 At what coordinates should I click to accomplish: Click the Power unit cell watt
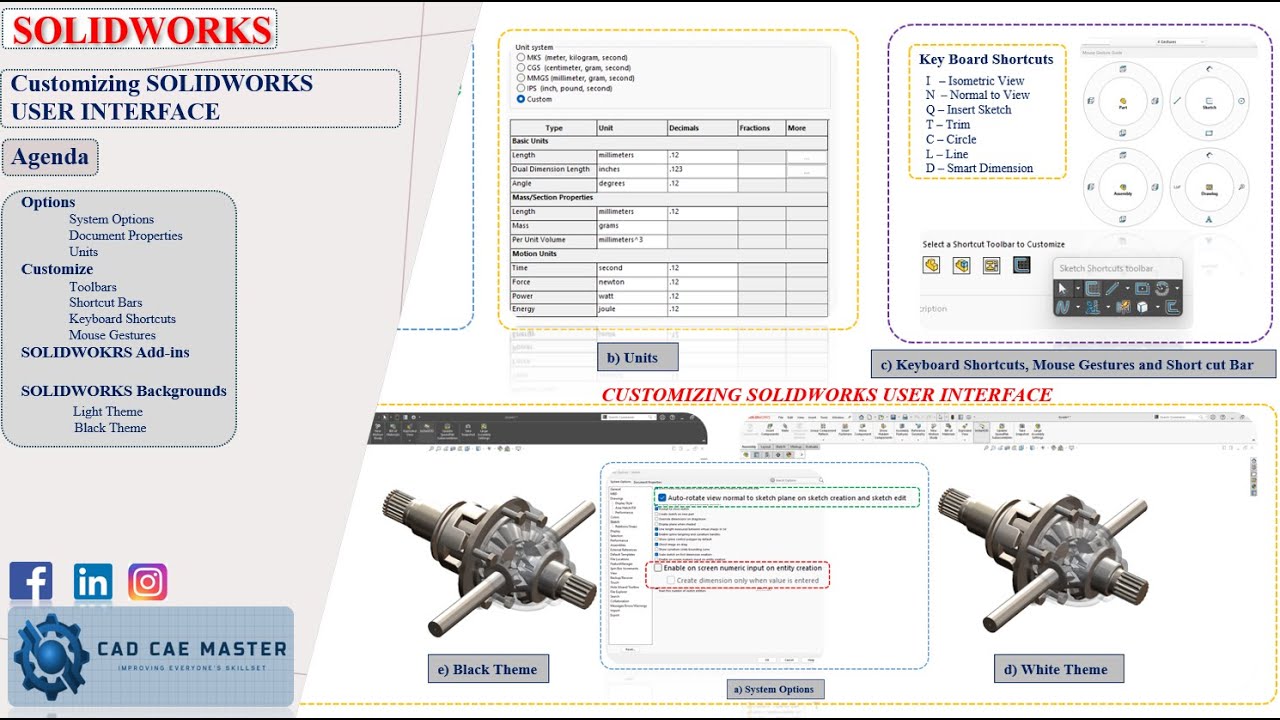(x=631, y=296)
